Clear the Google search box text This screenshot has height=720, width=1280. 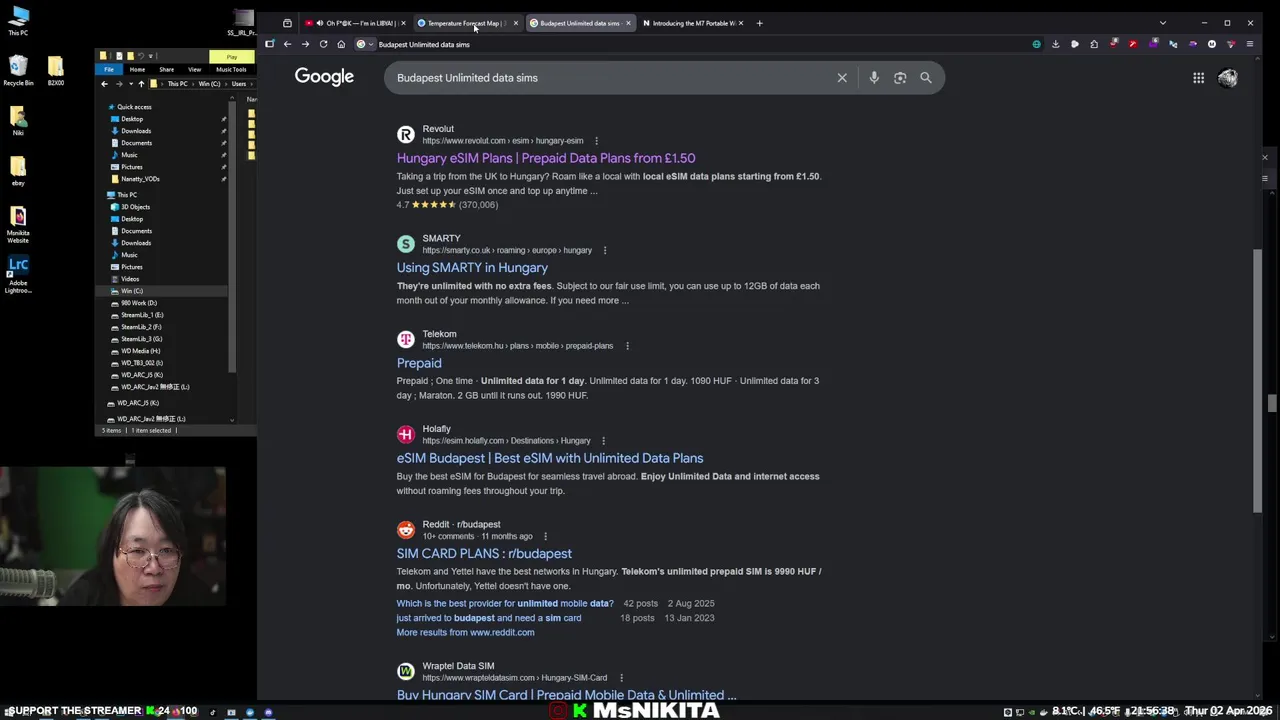[x=842, y=78]
